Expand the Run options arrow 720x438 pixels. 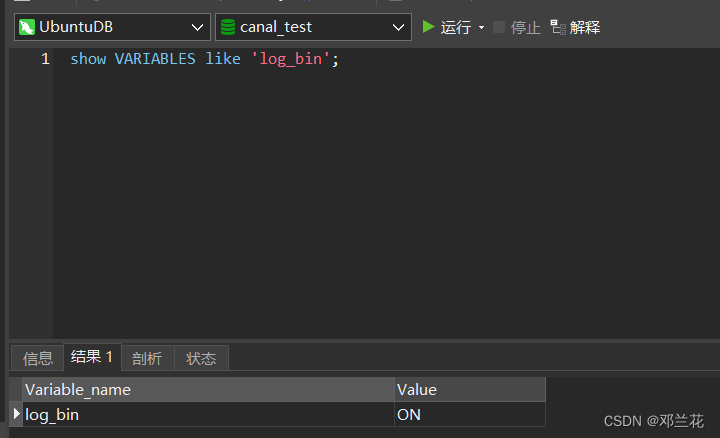pyautogui.click(x=481, y=28)
